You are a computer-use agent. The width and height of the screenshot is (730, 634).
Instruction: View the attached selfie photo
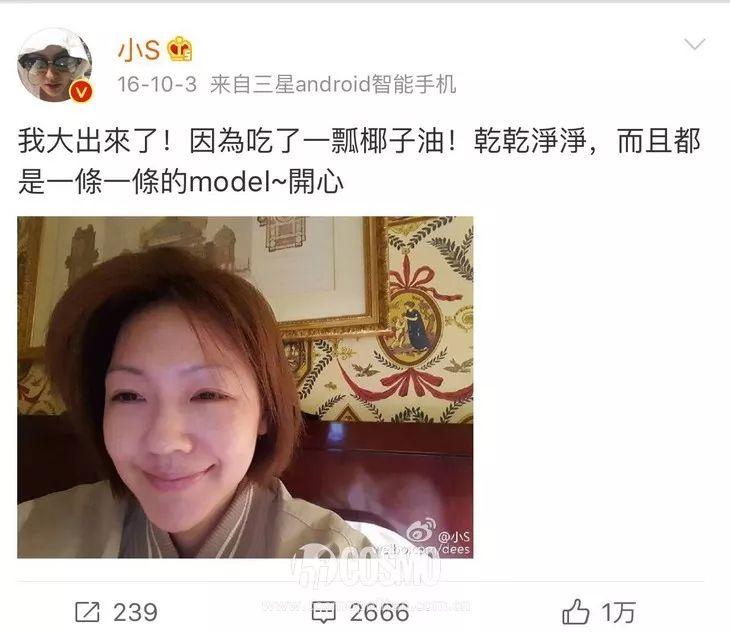245,387
